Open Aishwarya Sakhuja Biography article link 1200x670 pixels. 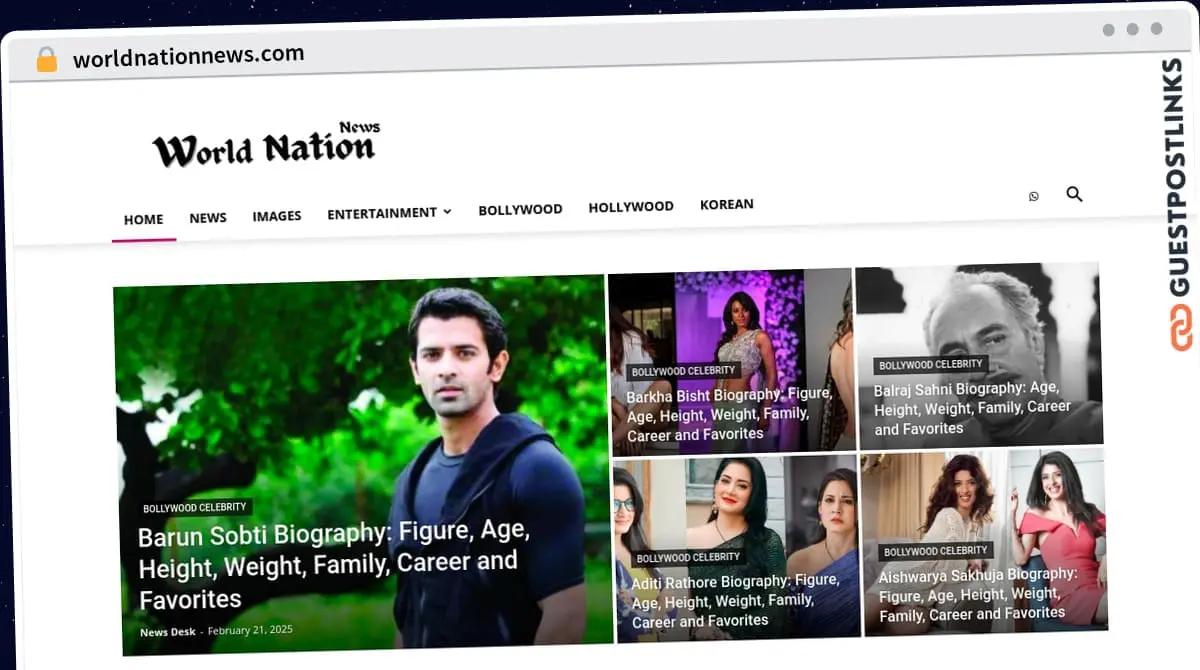coord(977,594)
